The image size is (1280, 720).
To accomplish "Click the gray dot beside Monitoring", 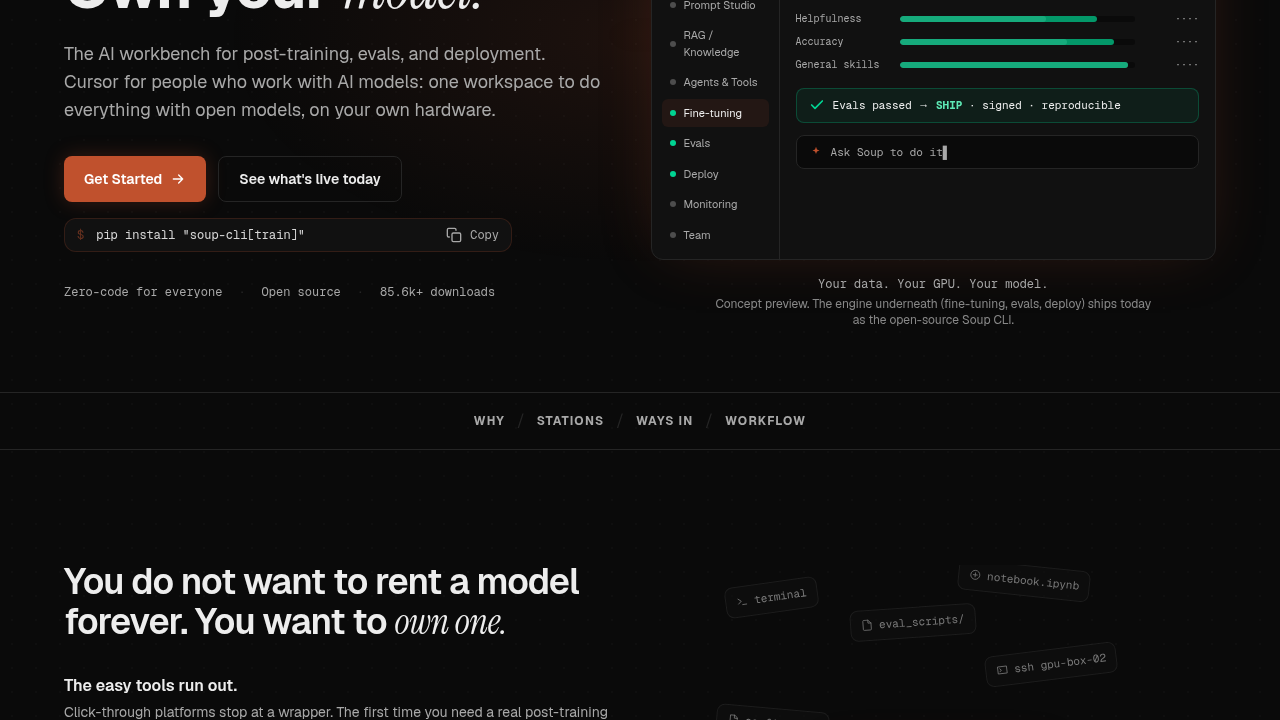I will point(673,204).
